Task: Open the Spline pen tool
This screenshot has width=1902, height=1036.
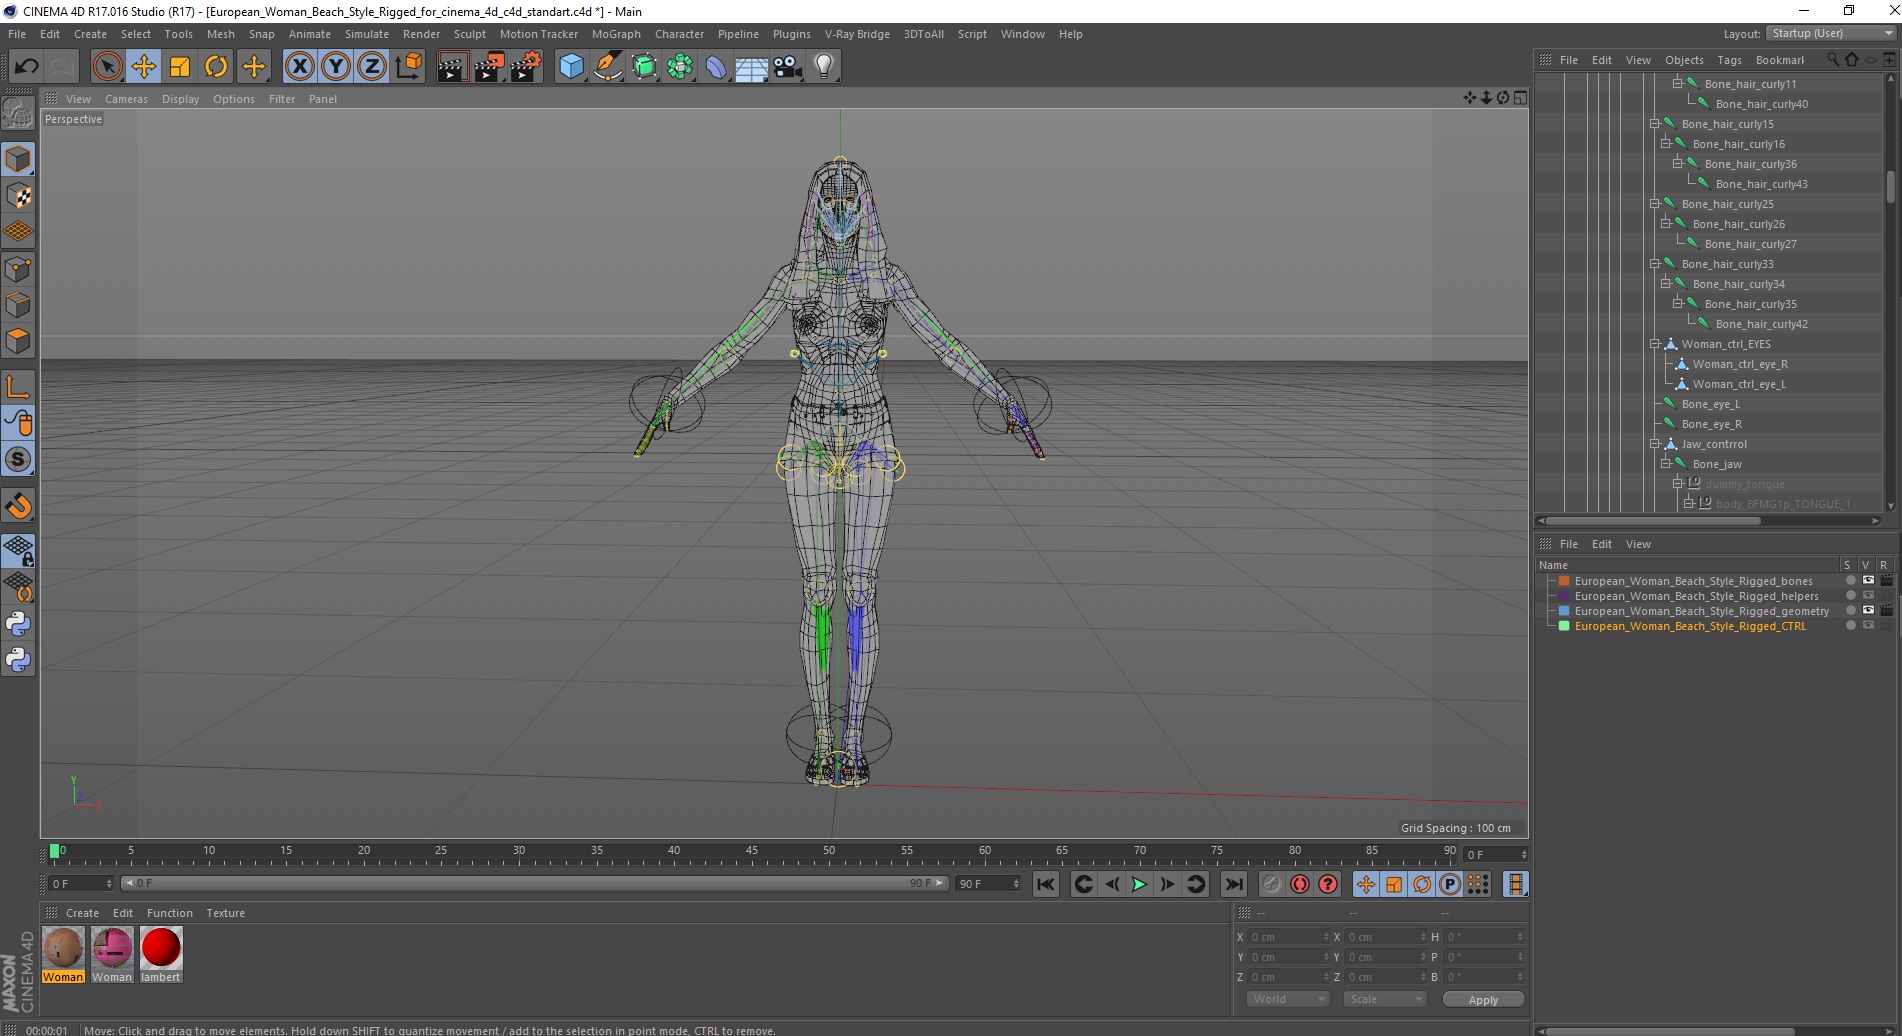Action: 608,67
